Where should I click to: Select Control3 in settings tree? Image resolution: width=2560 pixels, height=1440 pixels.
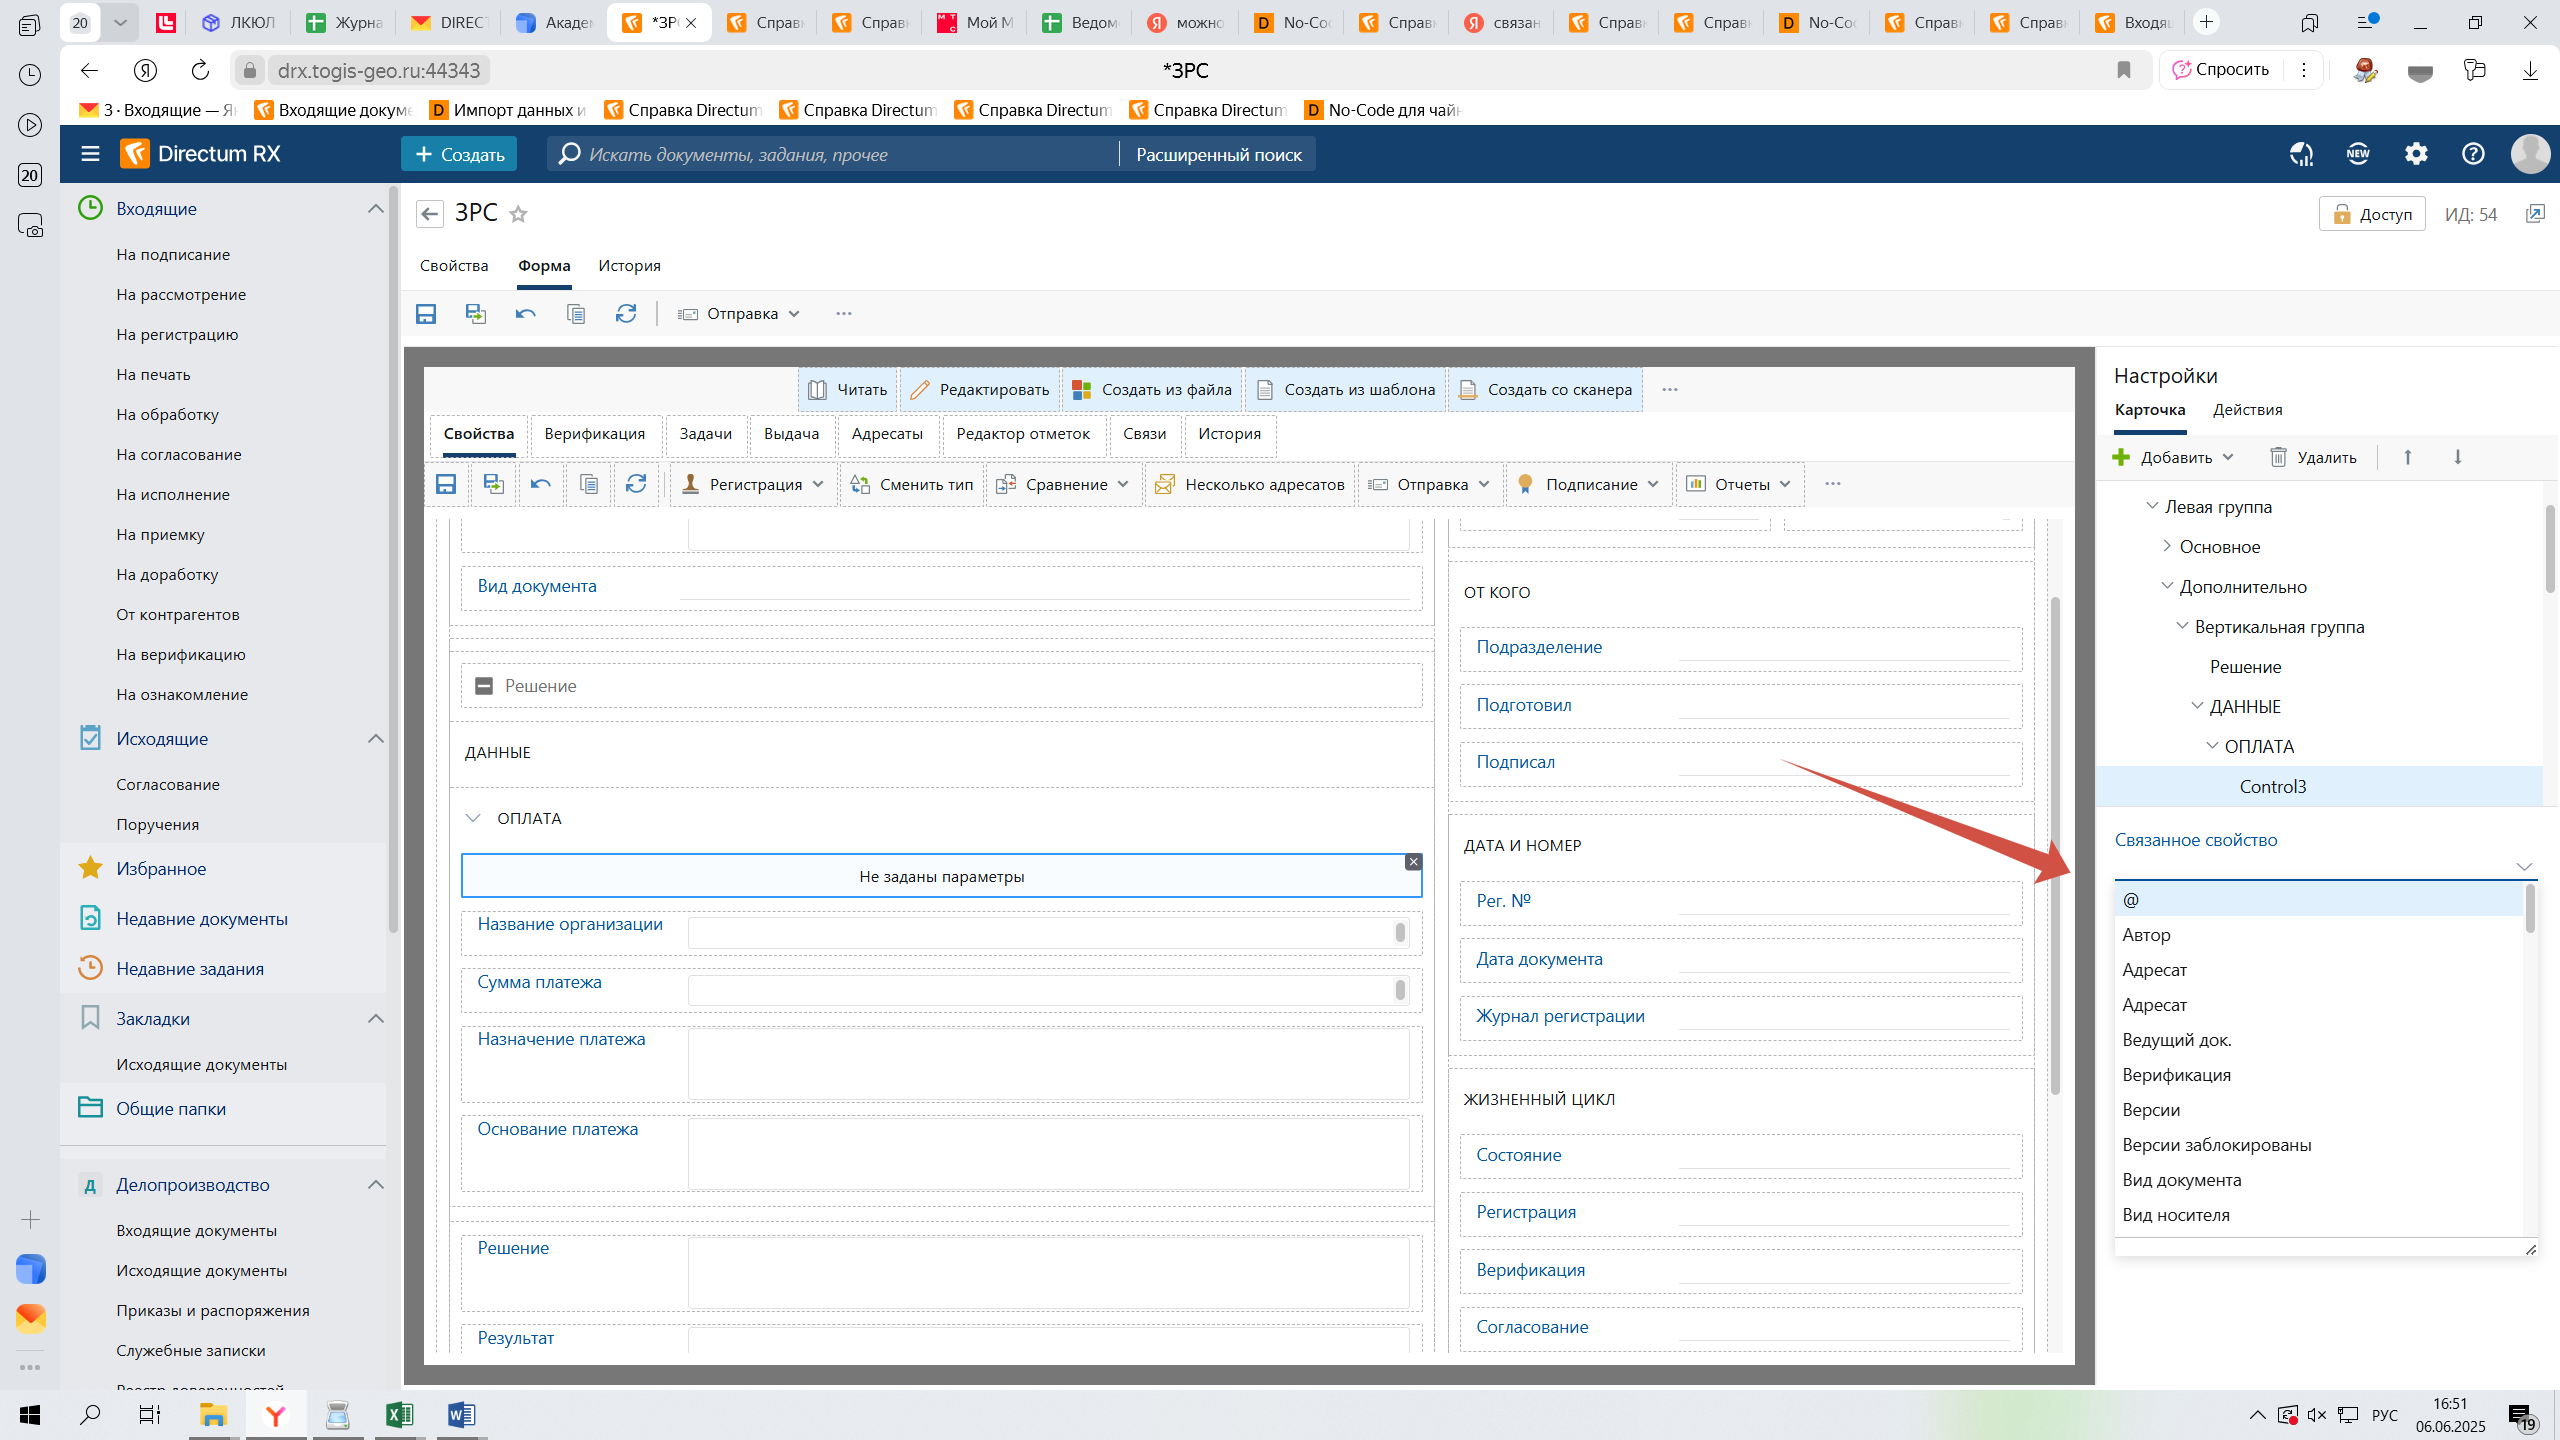[x=2320, y=787]
